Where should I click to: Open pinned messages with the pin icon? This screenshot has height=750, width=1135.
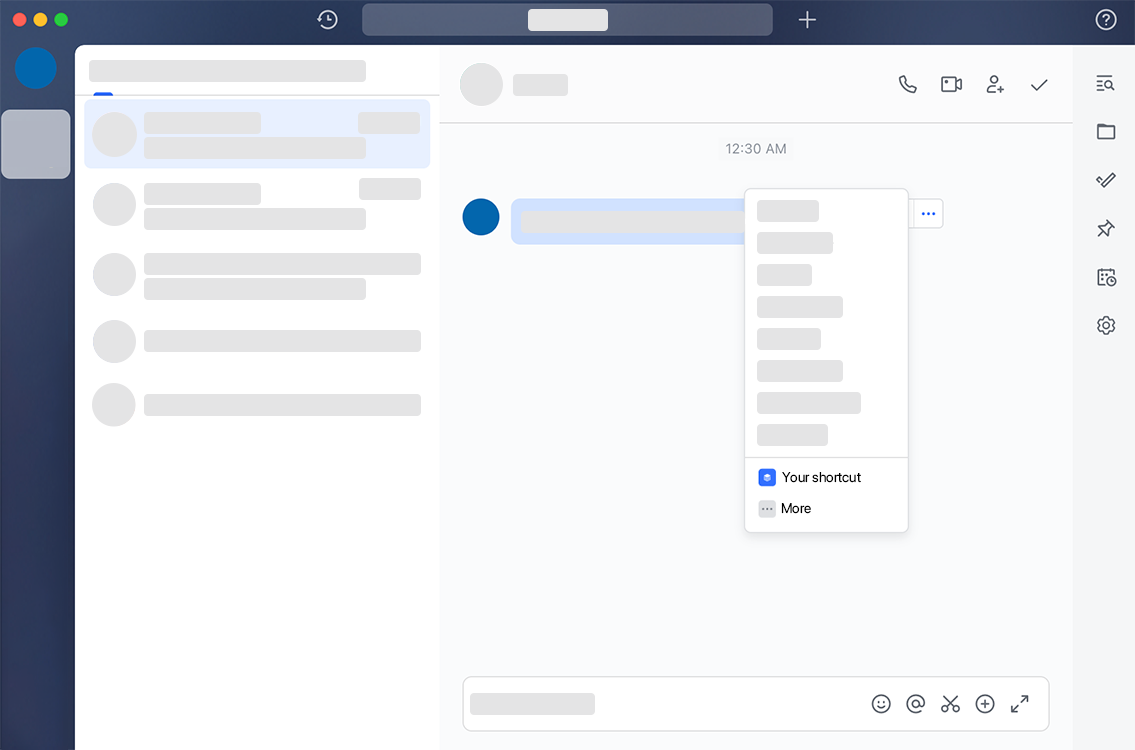pos(1105,229)
